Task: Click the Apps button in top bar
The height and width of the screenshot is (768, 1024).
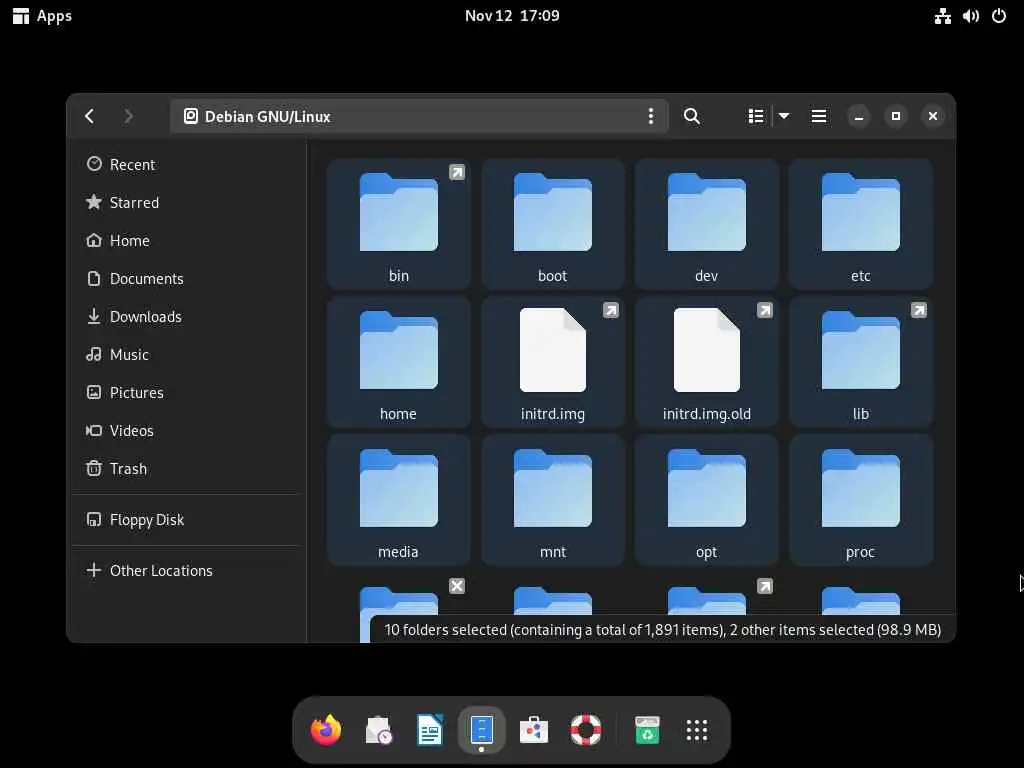Action: click(42, 16)
